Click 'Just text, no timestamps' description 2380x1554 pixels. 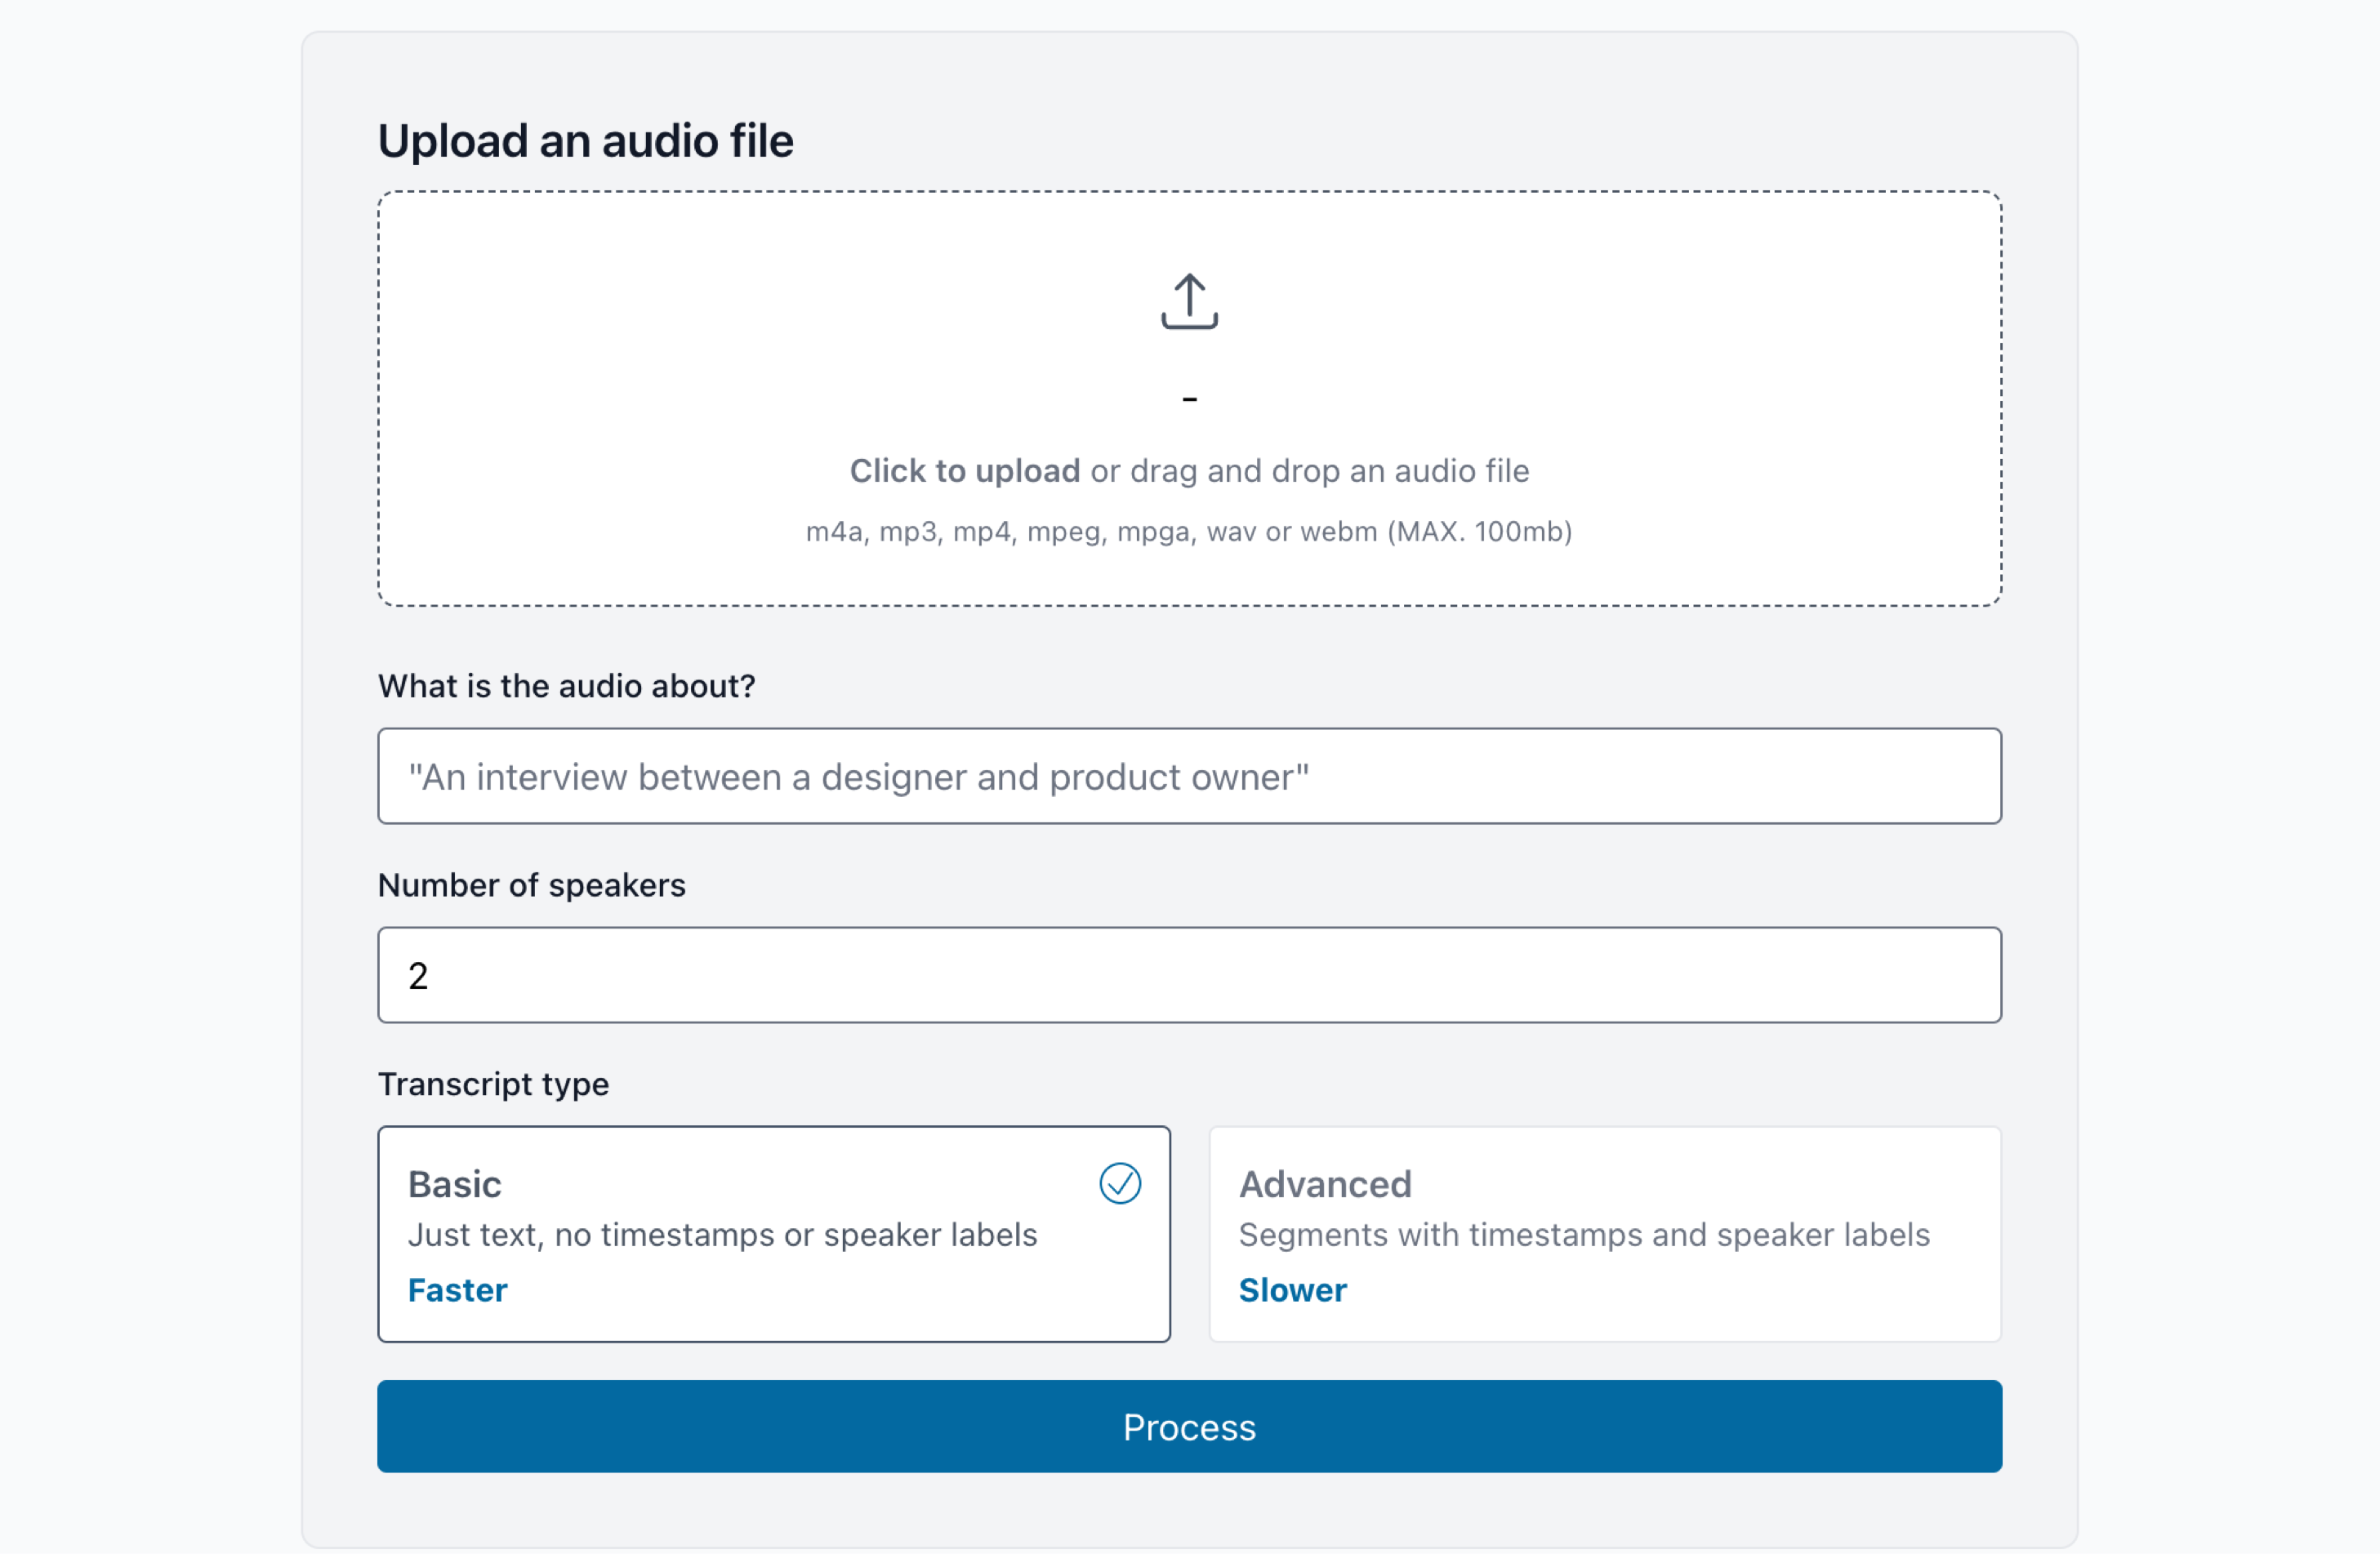tap(722, 1235)
